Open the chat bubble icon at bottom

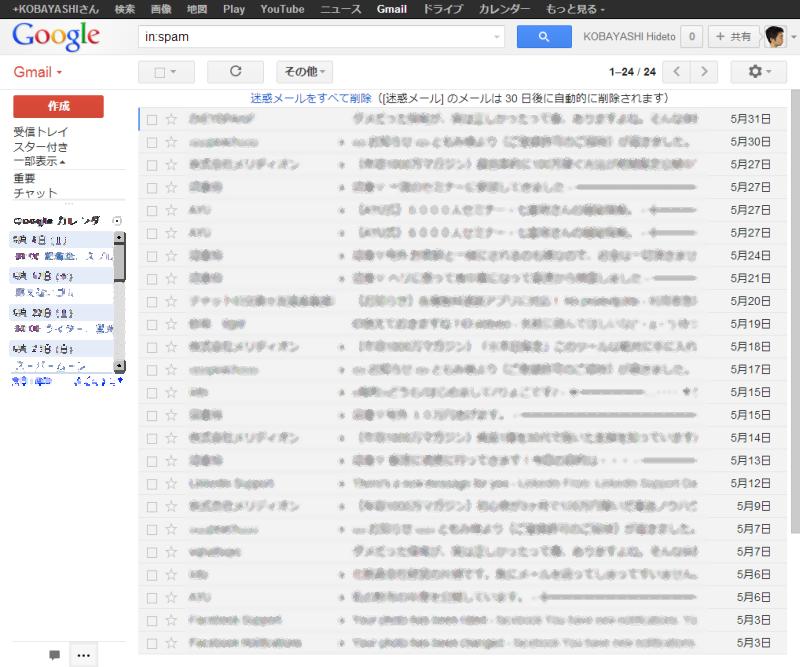pos(55,655)
